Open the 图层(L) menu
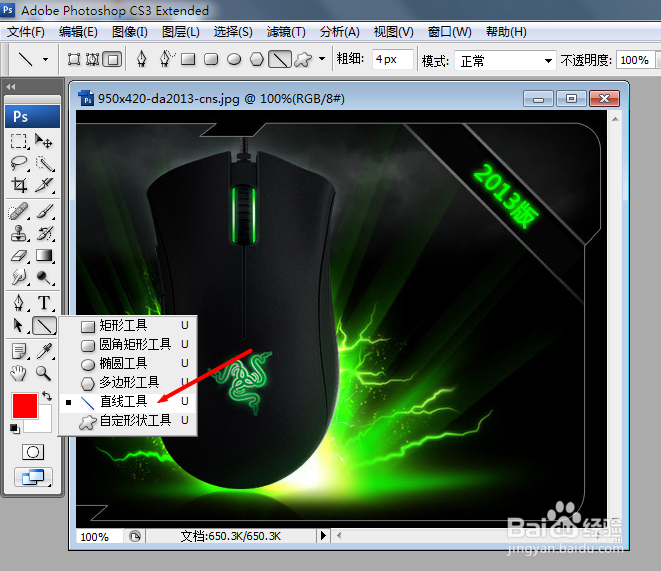This screenshot has height=571, width=661. (x=181, y=32)
